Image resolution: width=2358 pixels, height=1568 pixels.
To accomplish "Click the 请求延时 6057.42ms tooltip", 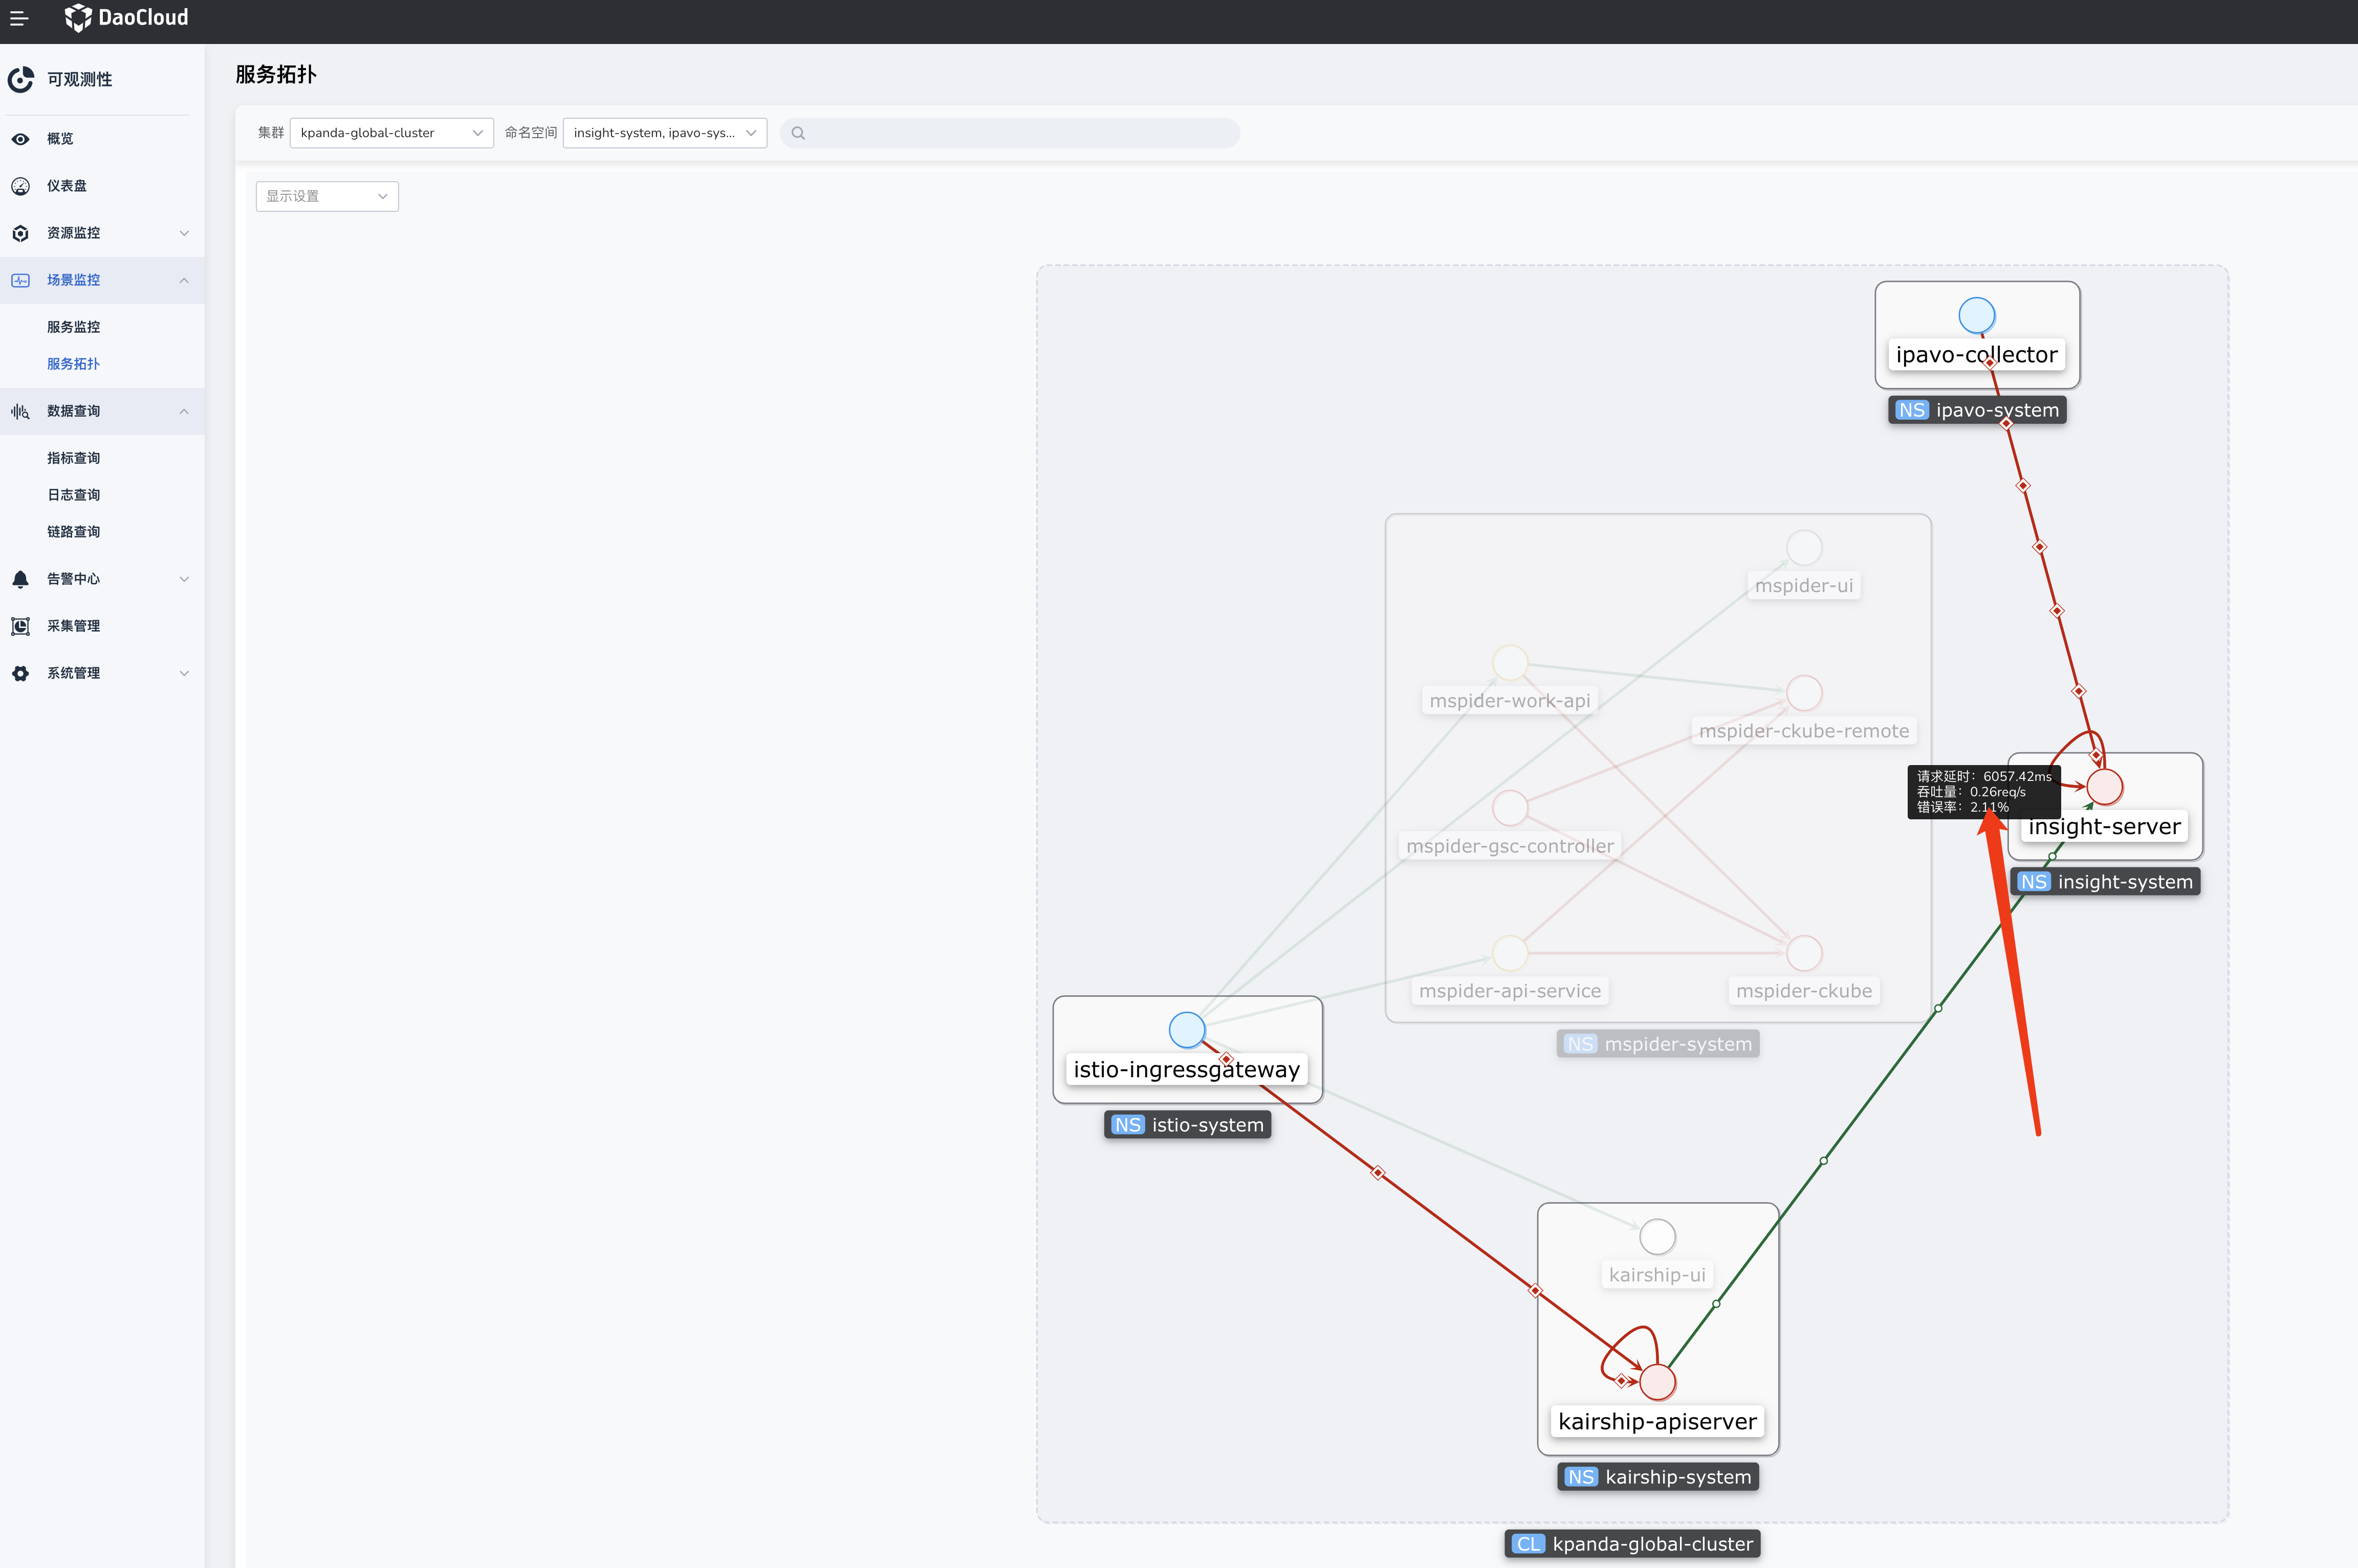I will tap(1984, 792).
